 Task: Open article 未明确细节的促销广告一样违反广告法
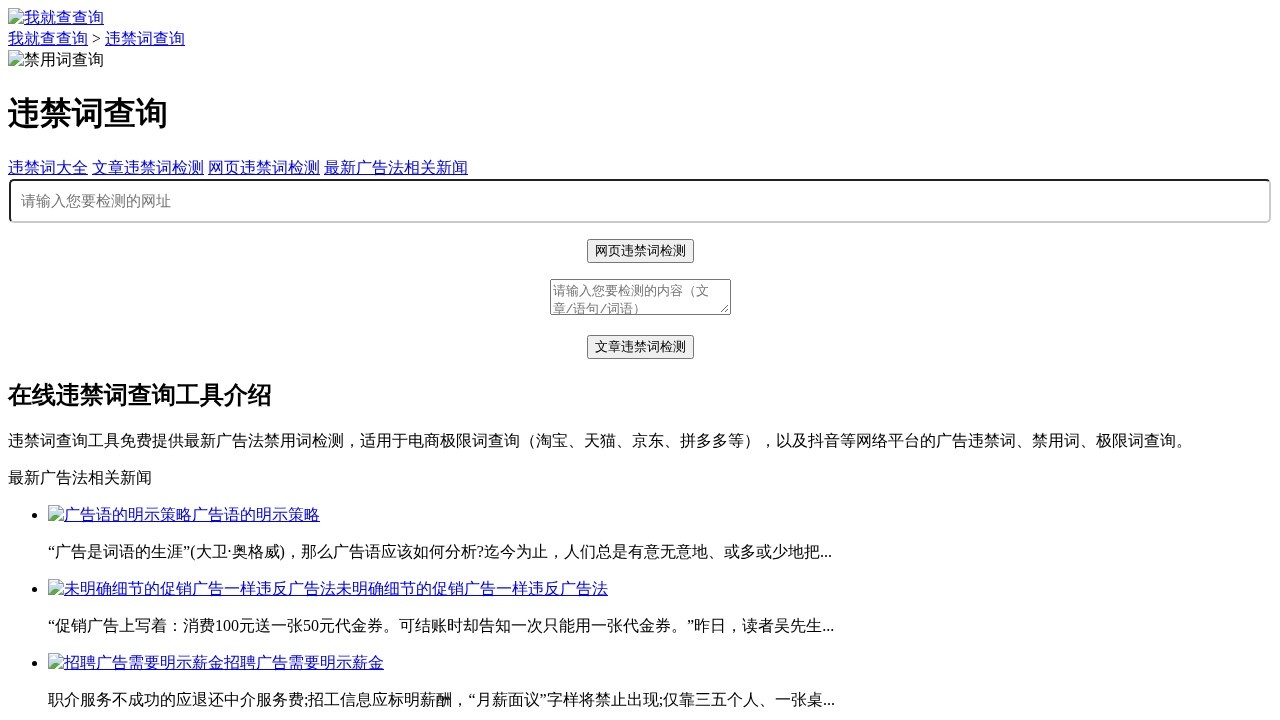click(x=328, y=588)
